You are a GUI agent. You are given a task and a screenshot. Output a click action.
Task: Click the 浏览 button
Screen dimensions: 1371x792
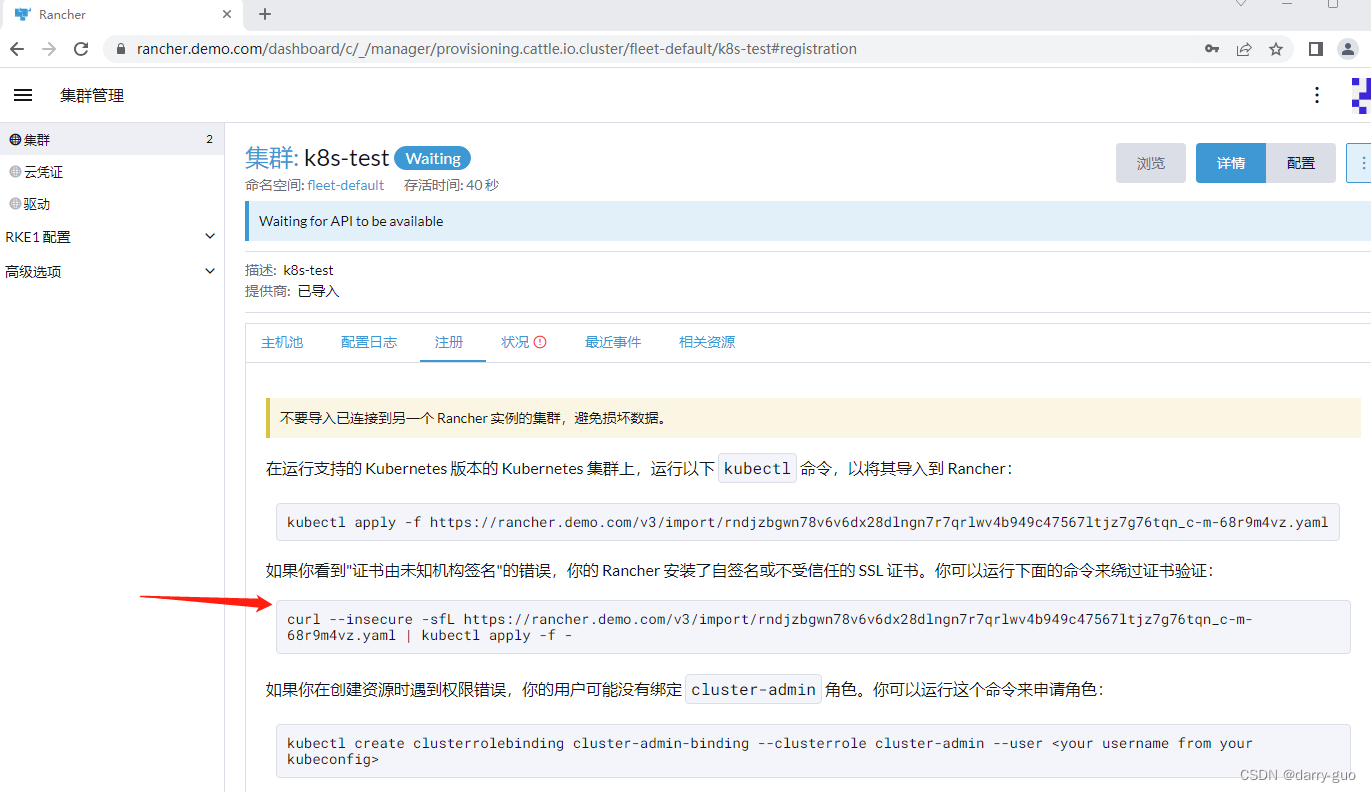coord(1151,163)
